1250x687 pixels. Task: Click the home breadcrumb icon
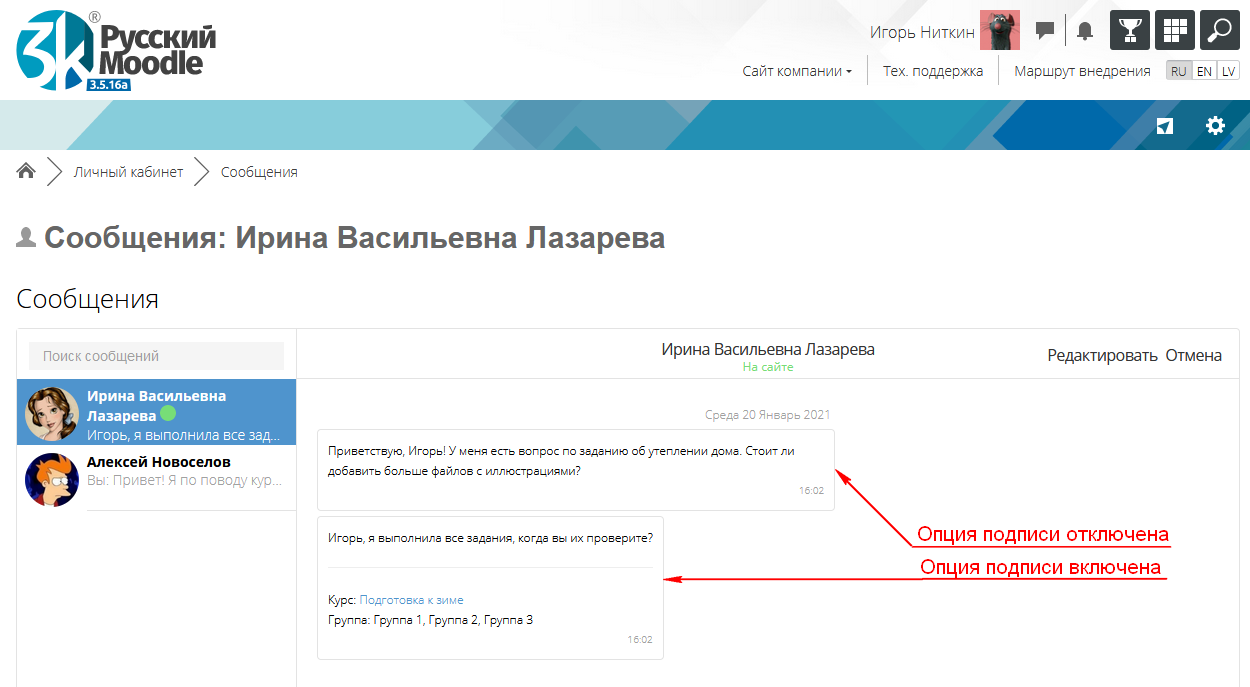point(26,171)
